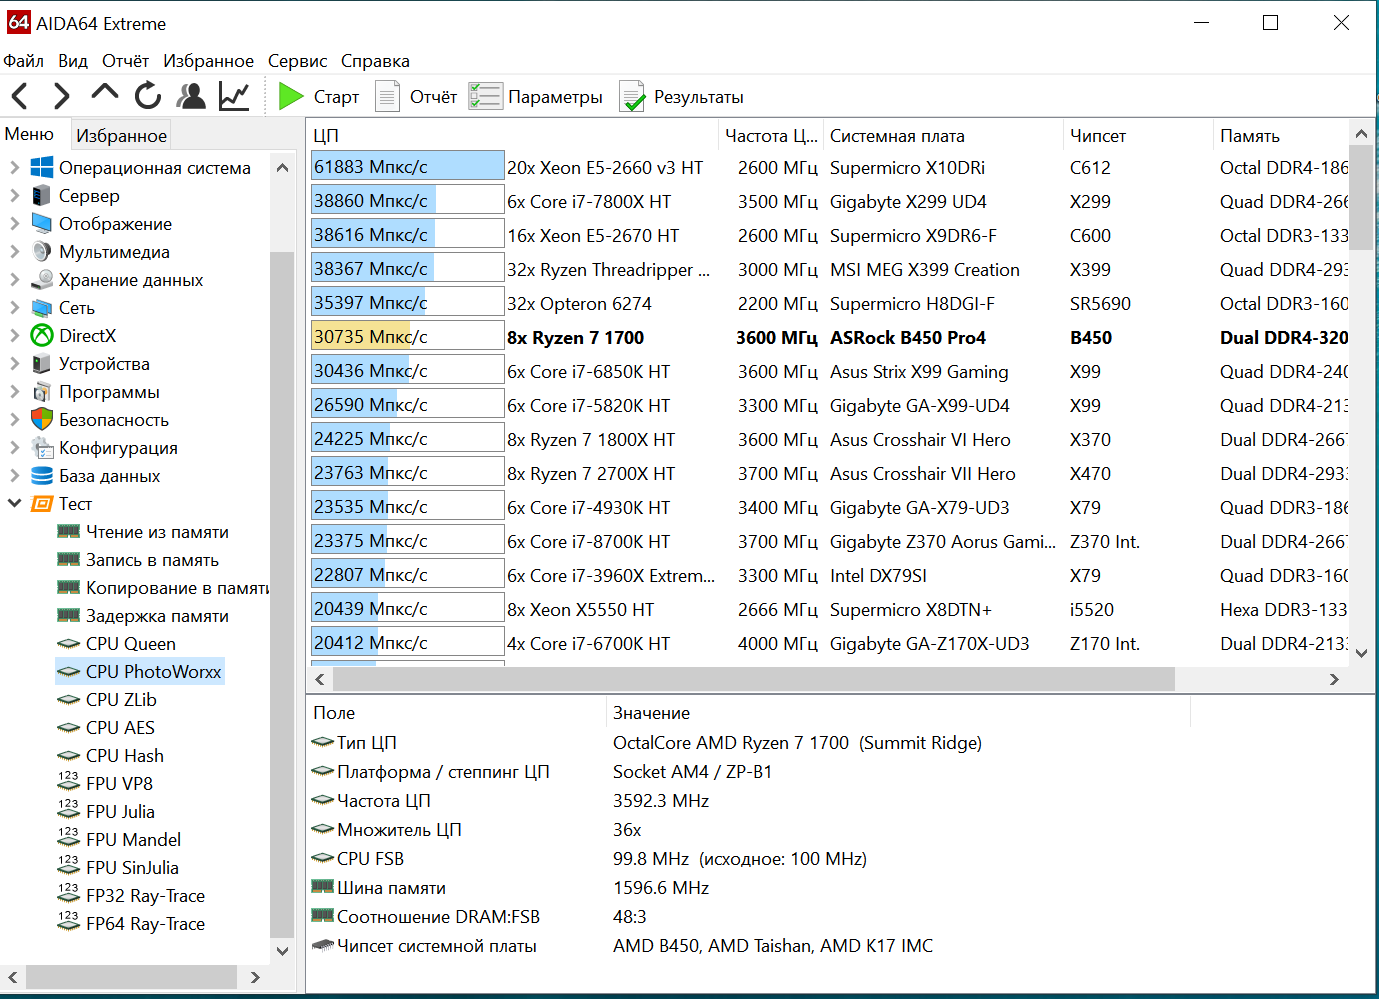This screenshot has height=999, width=1379.
Task: Select the 61883 Мпкс/с result bar
Action: 407,167
